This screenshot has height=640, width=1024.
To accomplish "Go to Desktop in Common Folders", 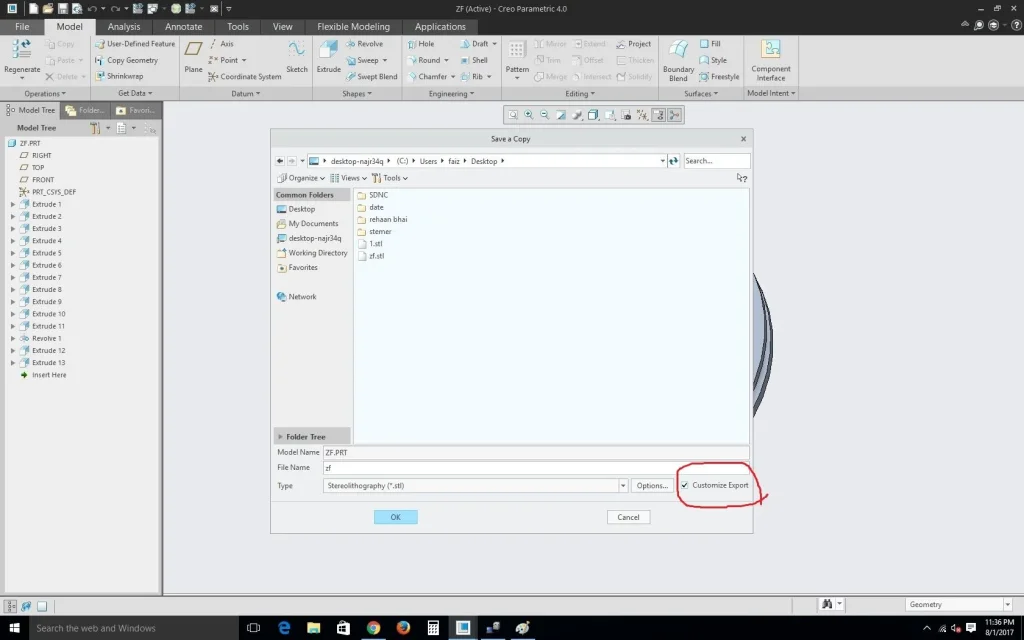I will [x=296, y=209].
